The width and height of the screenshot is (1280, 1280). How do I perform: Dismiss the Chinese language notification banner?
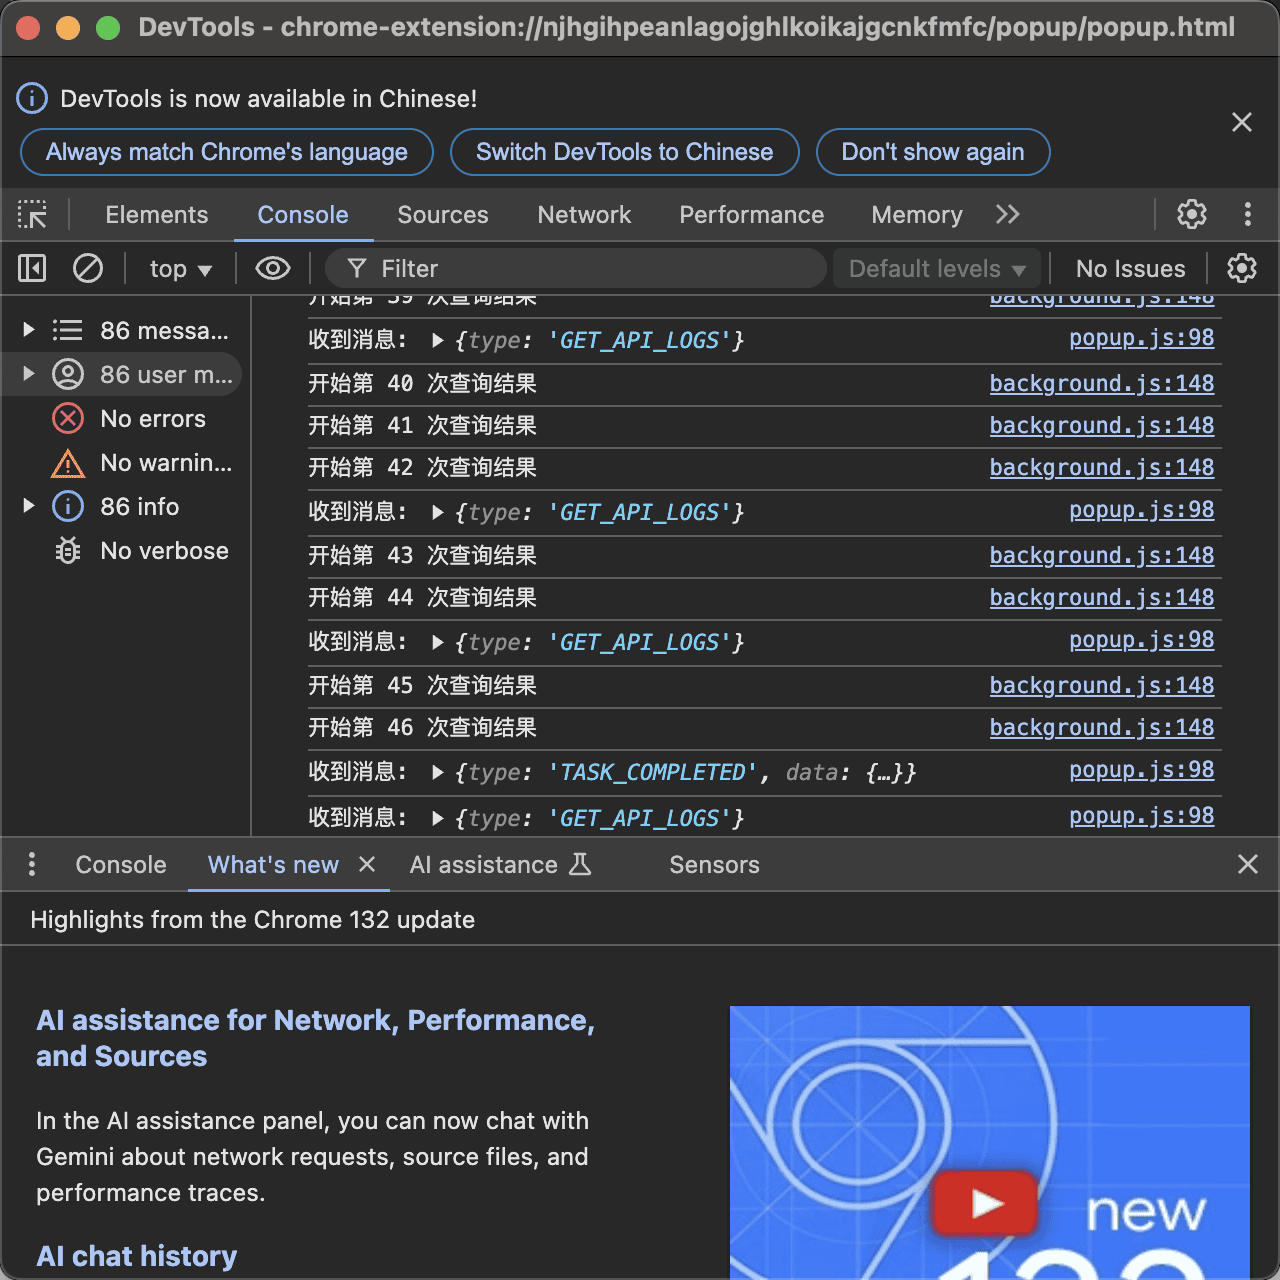(x=1242, y=122)
